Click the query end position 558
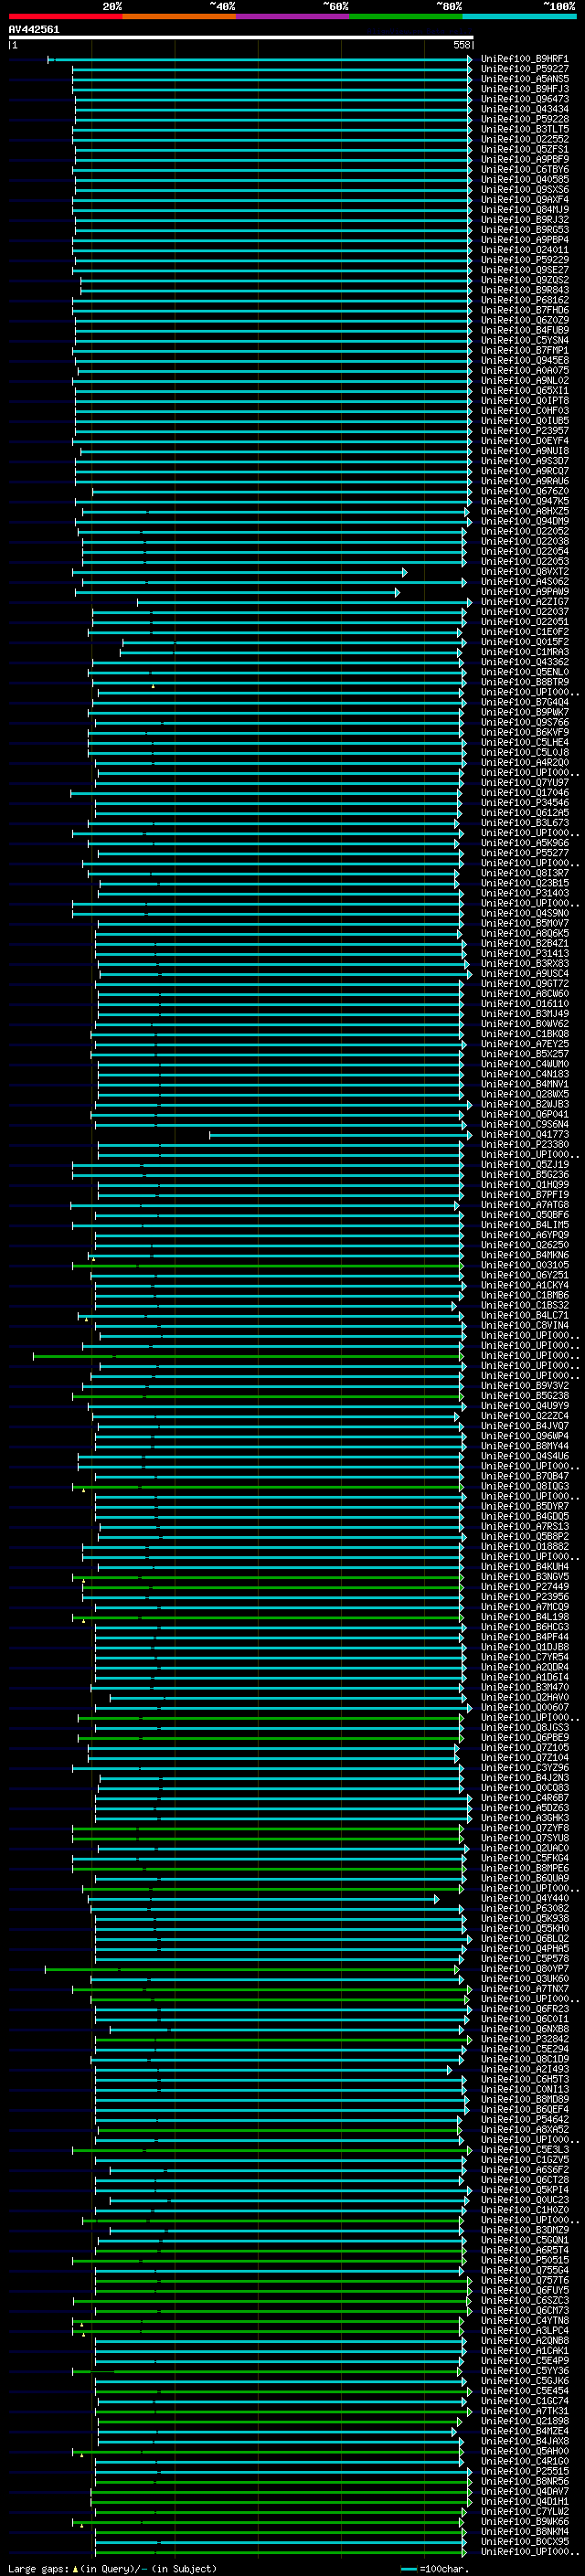The width and height of the screenshot is (585, 2576). 461,45
